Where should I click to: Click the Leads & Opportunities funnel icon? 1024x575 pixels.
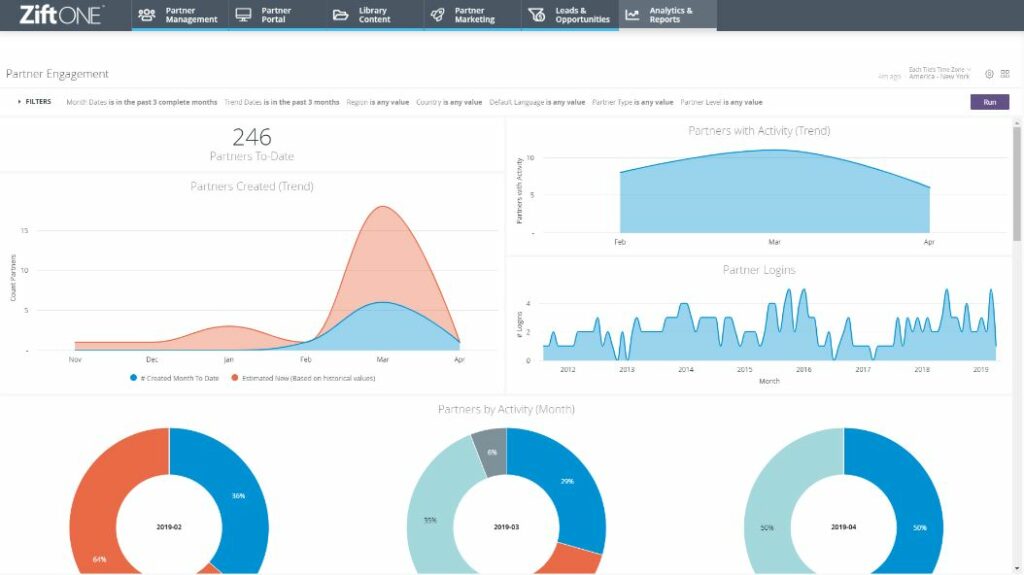point(536,14)
